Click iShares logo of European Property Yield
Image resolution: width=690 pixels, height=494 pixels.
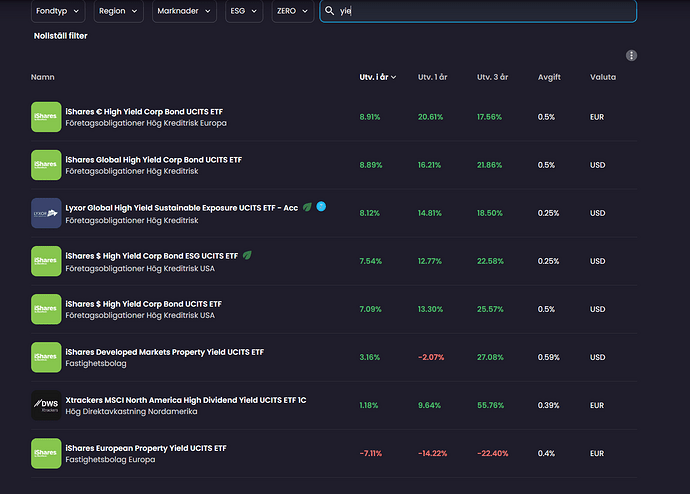click(46, 453)
